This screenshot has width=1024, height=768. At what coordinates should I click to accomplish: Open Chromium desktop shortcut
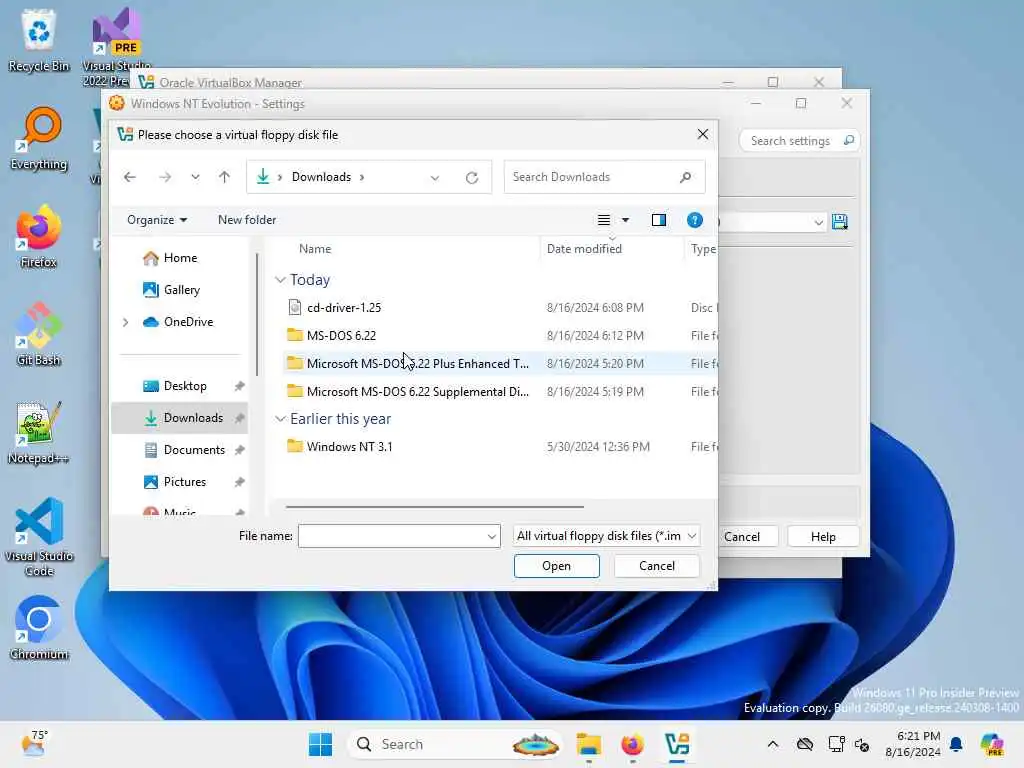[x=39, y=628]
